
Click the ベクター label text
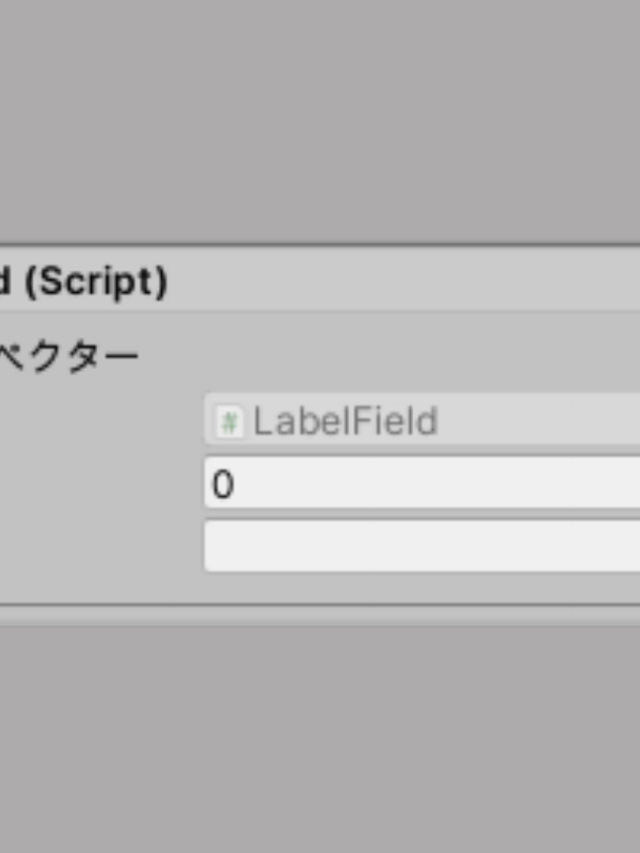point(69,357)
